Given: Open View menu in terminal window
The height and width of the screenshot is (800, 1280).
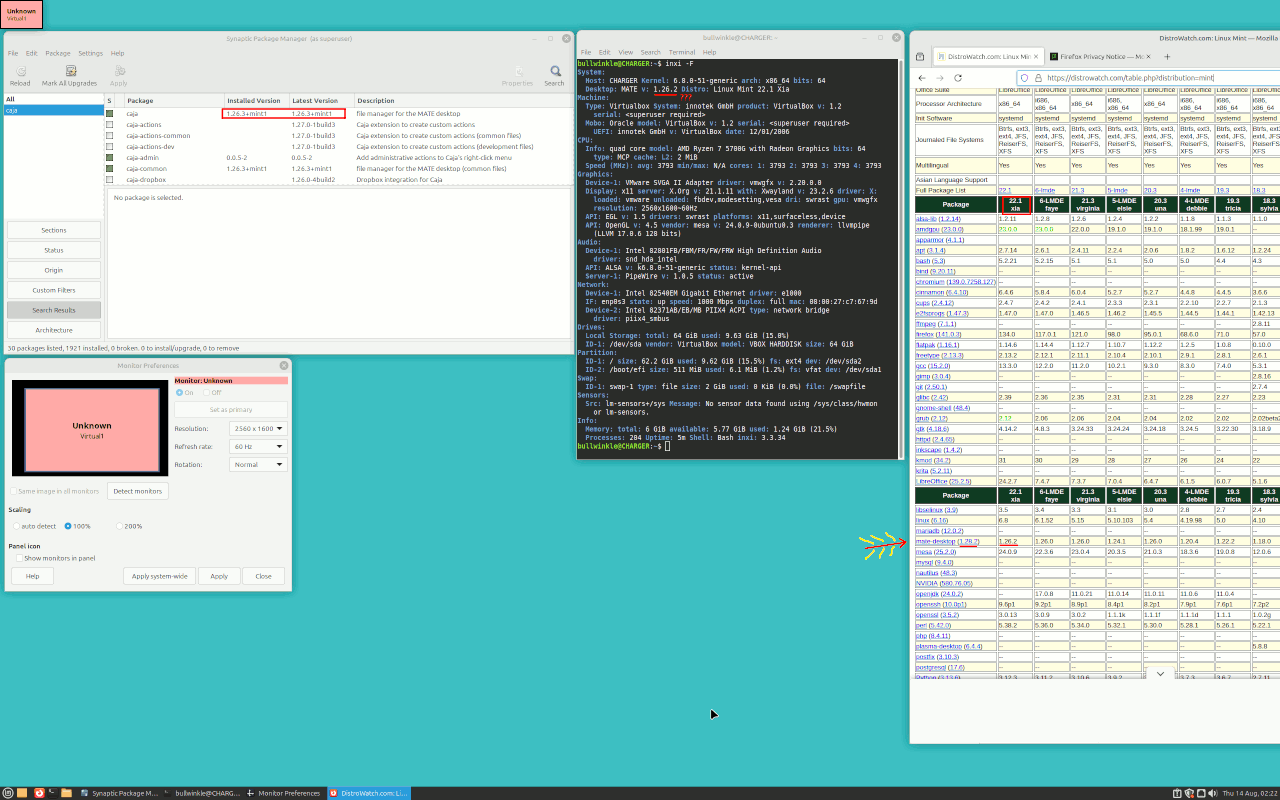Looking at the screenshot, I should [626, 52].
